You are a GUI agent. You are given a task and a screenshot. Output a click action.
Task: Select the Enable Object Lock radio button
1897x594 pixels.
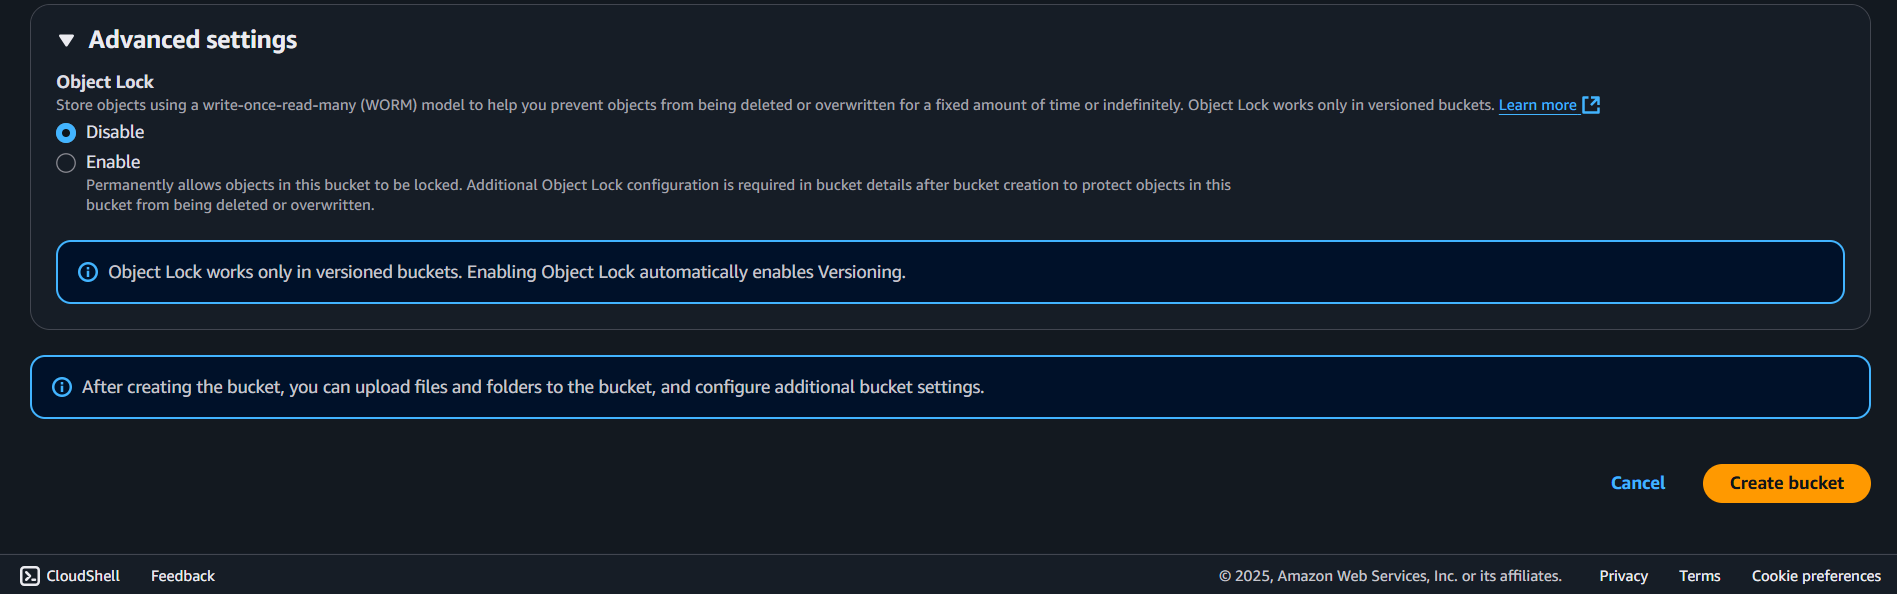point(66,163)
